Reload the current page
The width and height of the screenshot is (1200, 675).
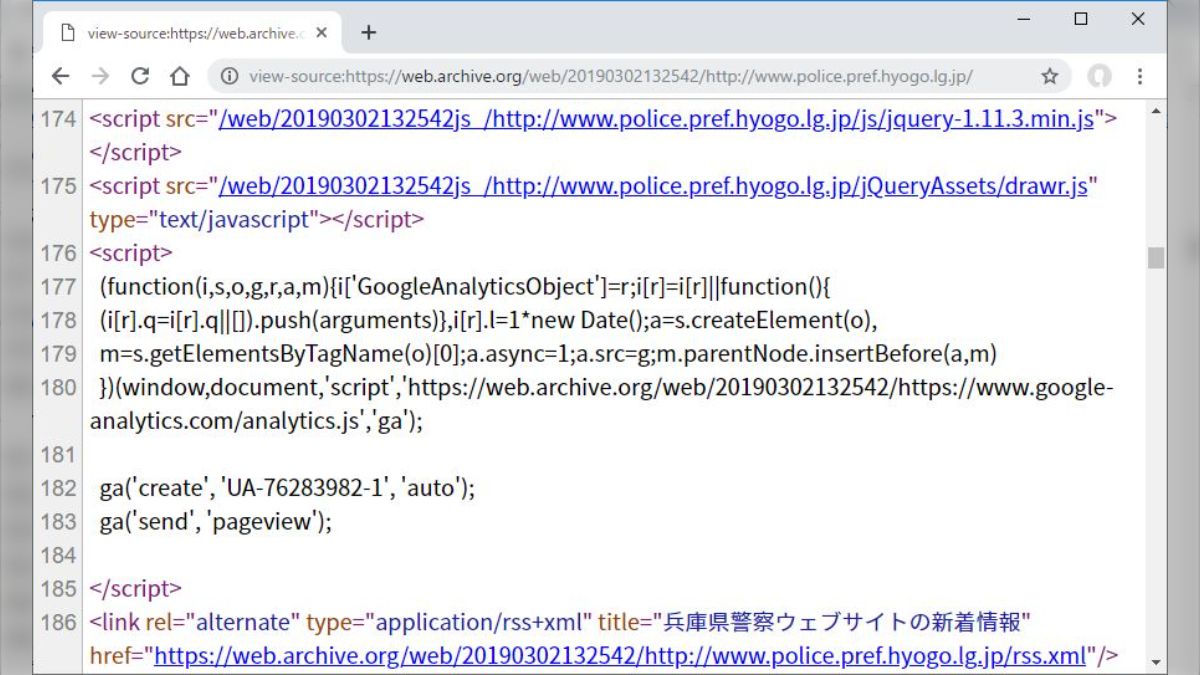tap(140, 76)
